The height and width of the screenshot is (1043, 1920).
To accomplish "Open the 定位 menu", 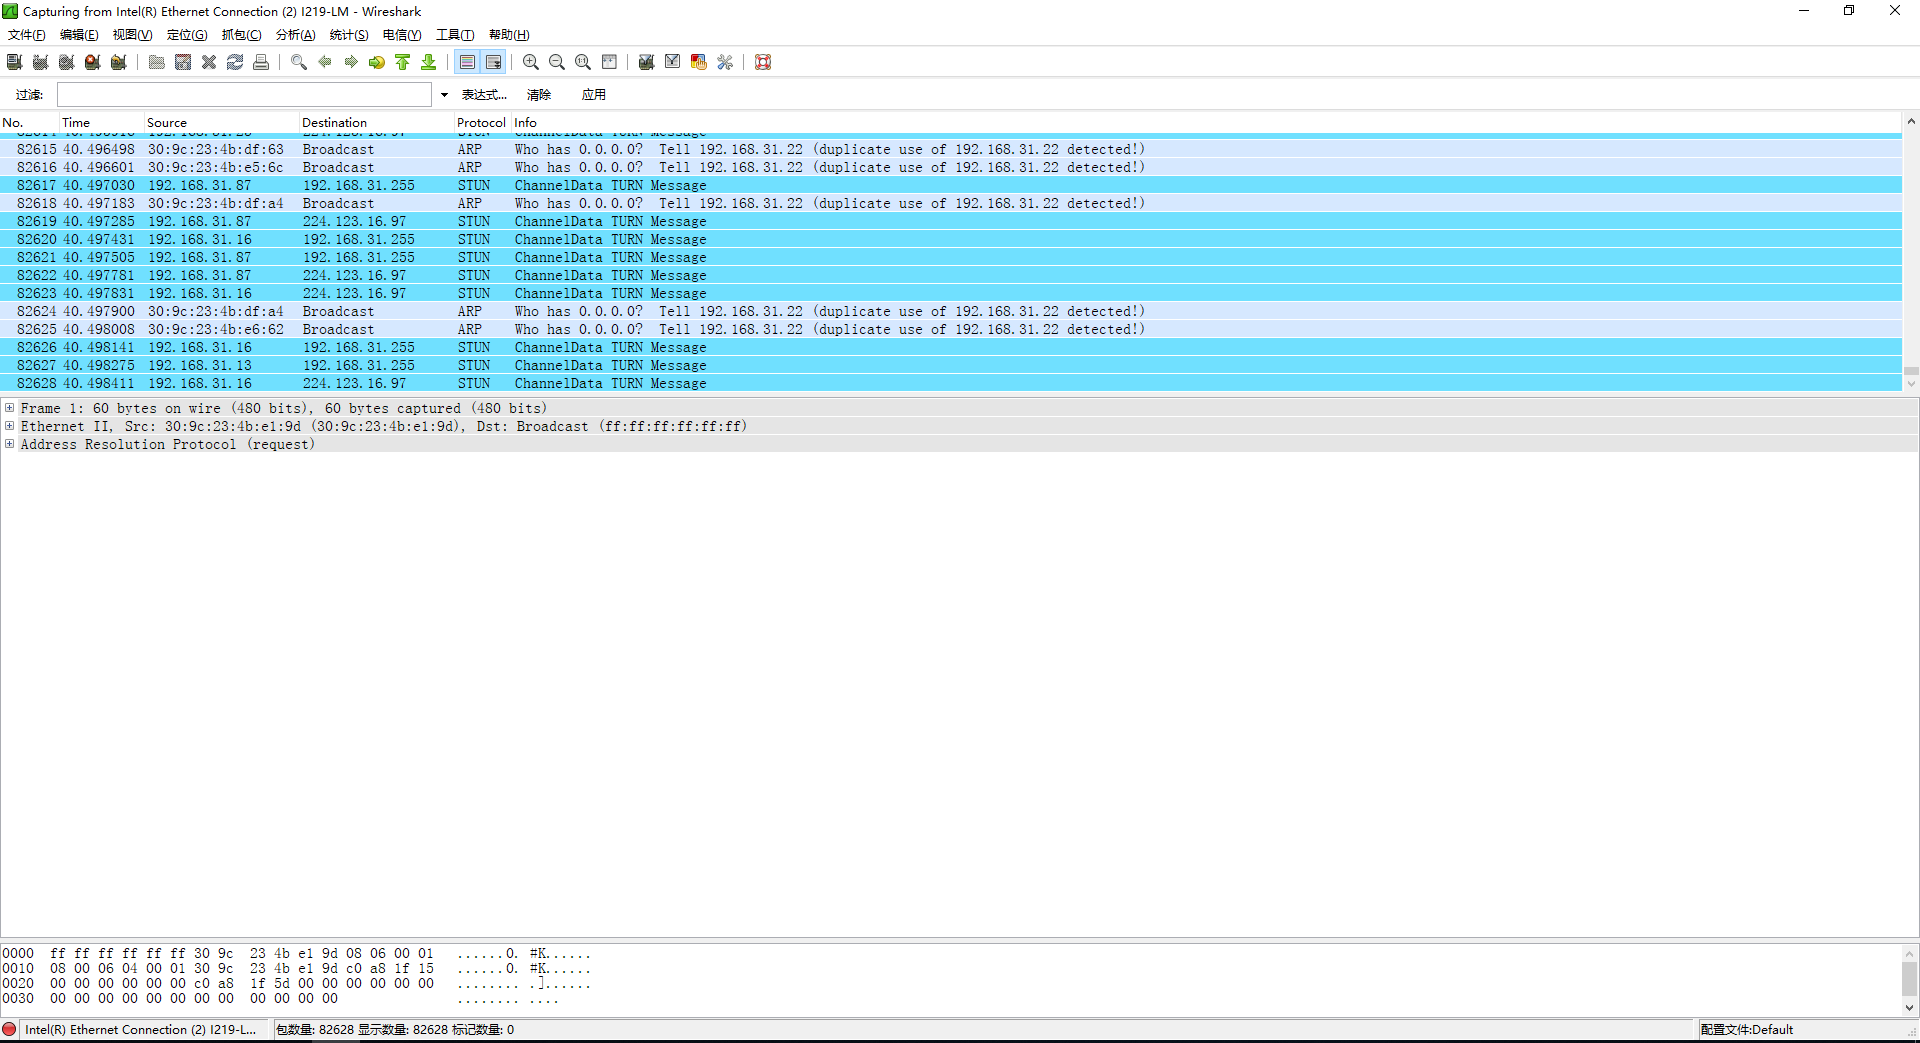I will pyautogui.click(x=187, y=35).
